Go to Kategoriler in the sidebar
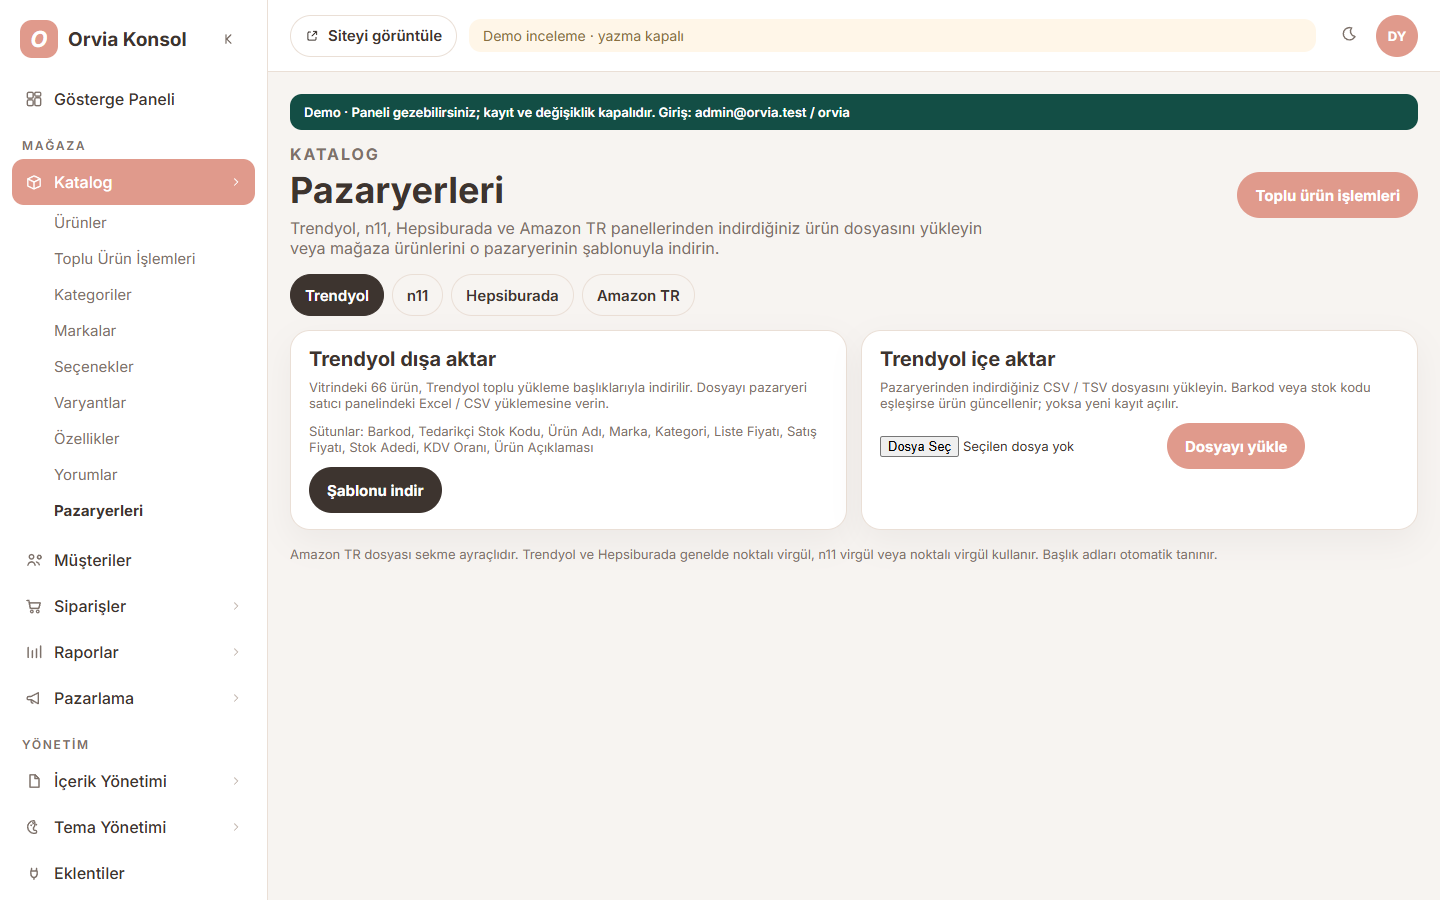Screen dimensions: 1440x900 tap(93, 294)
